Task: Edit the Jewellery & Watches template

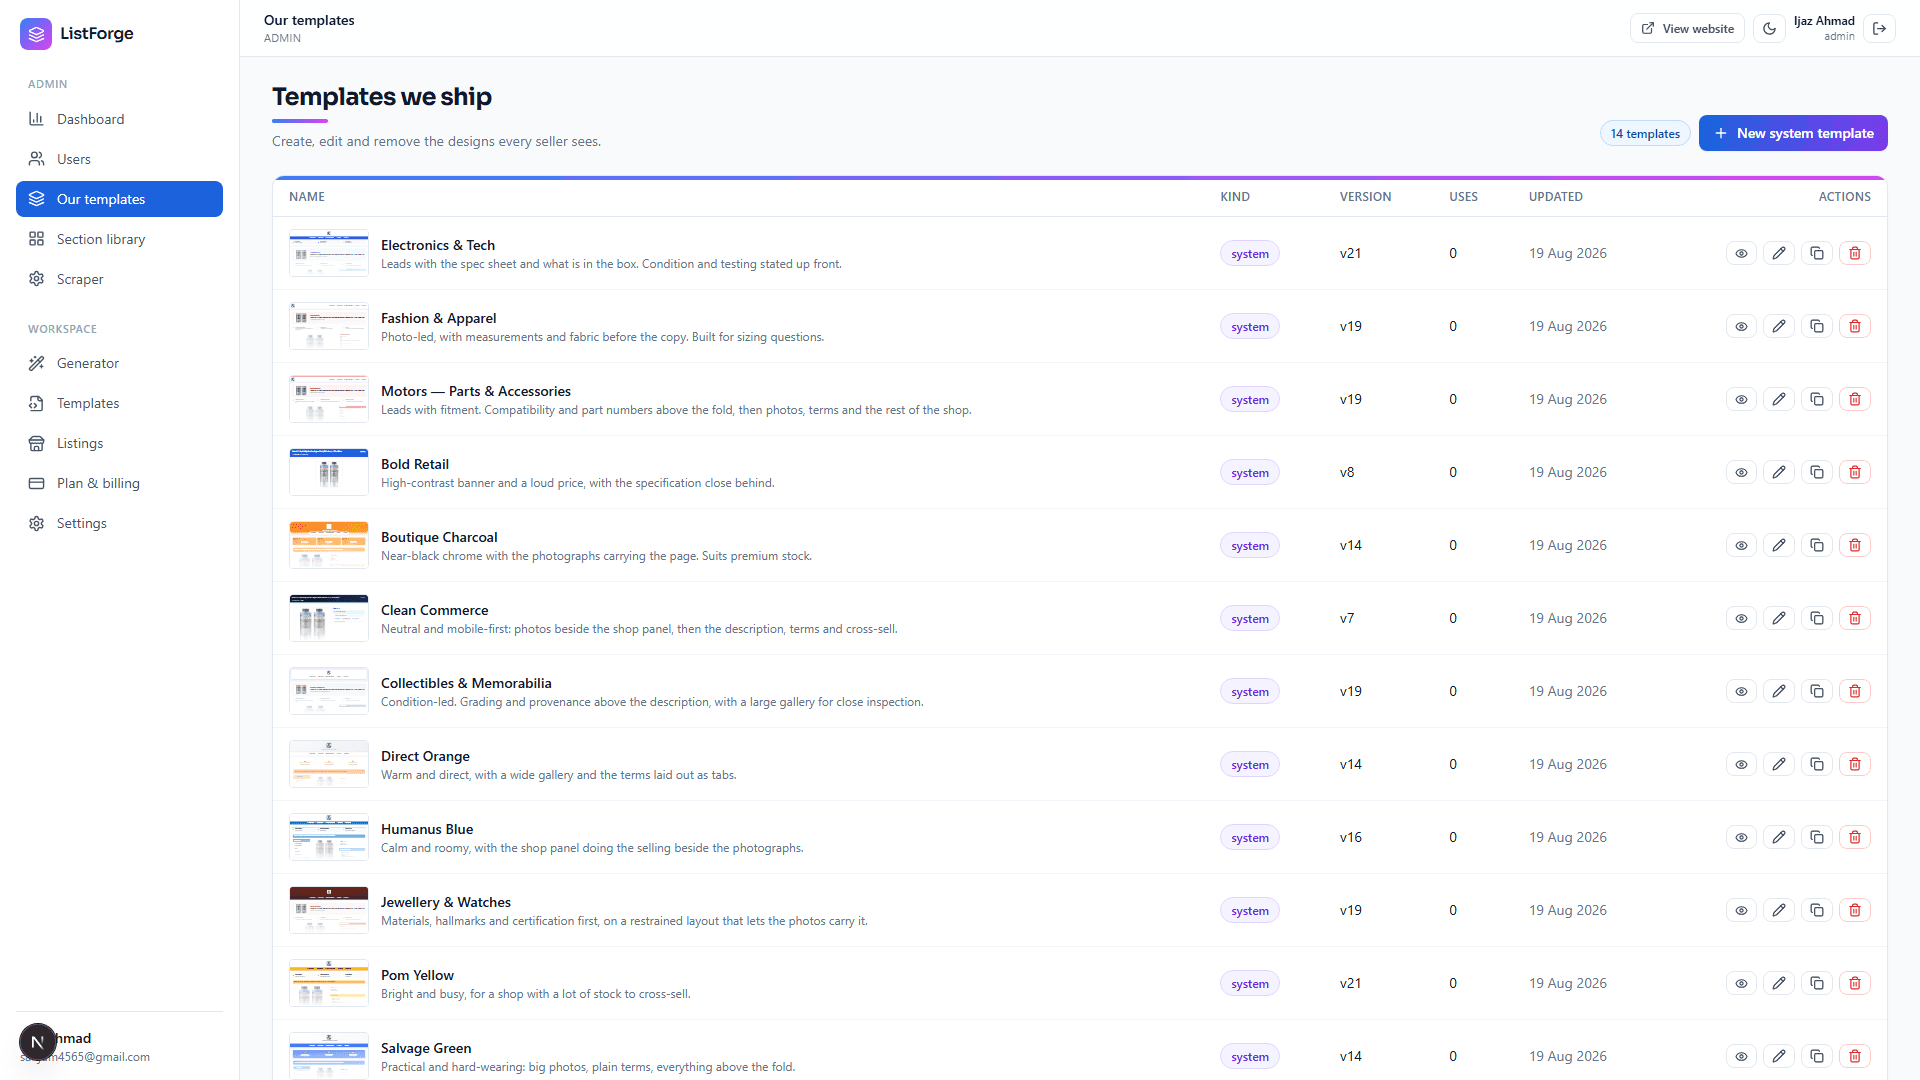Action: 1779,910
